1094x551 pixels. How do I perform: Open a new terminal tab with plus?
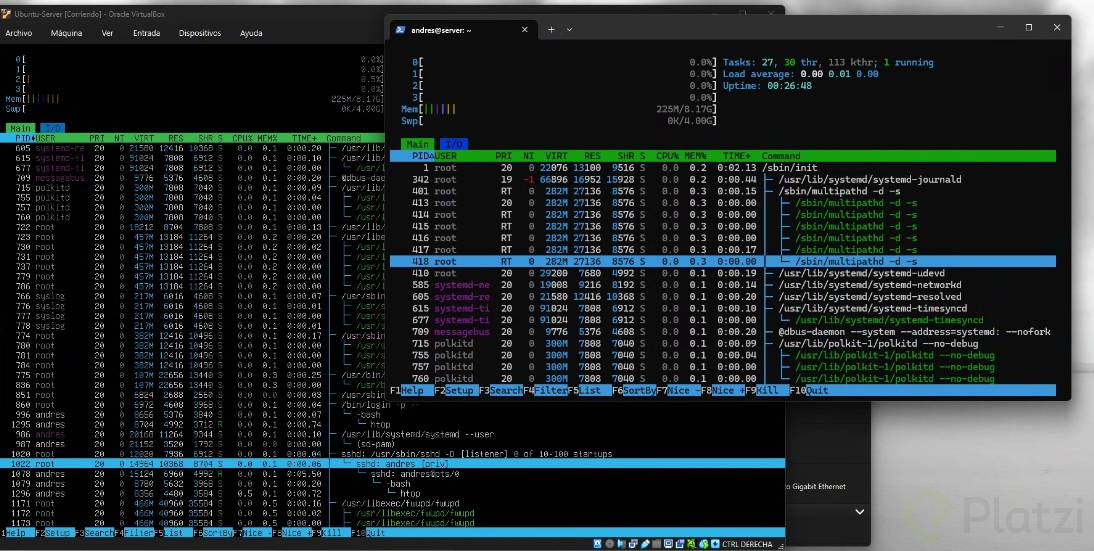click(x=550, y=30)
